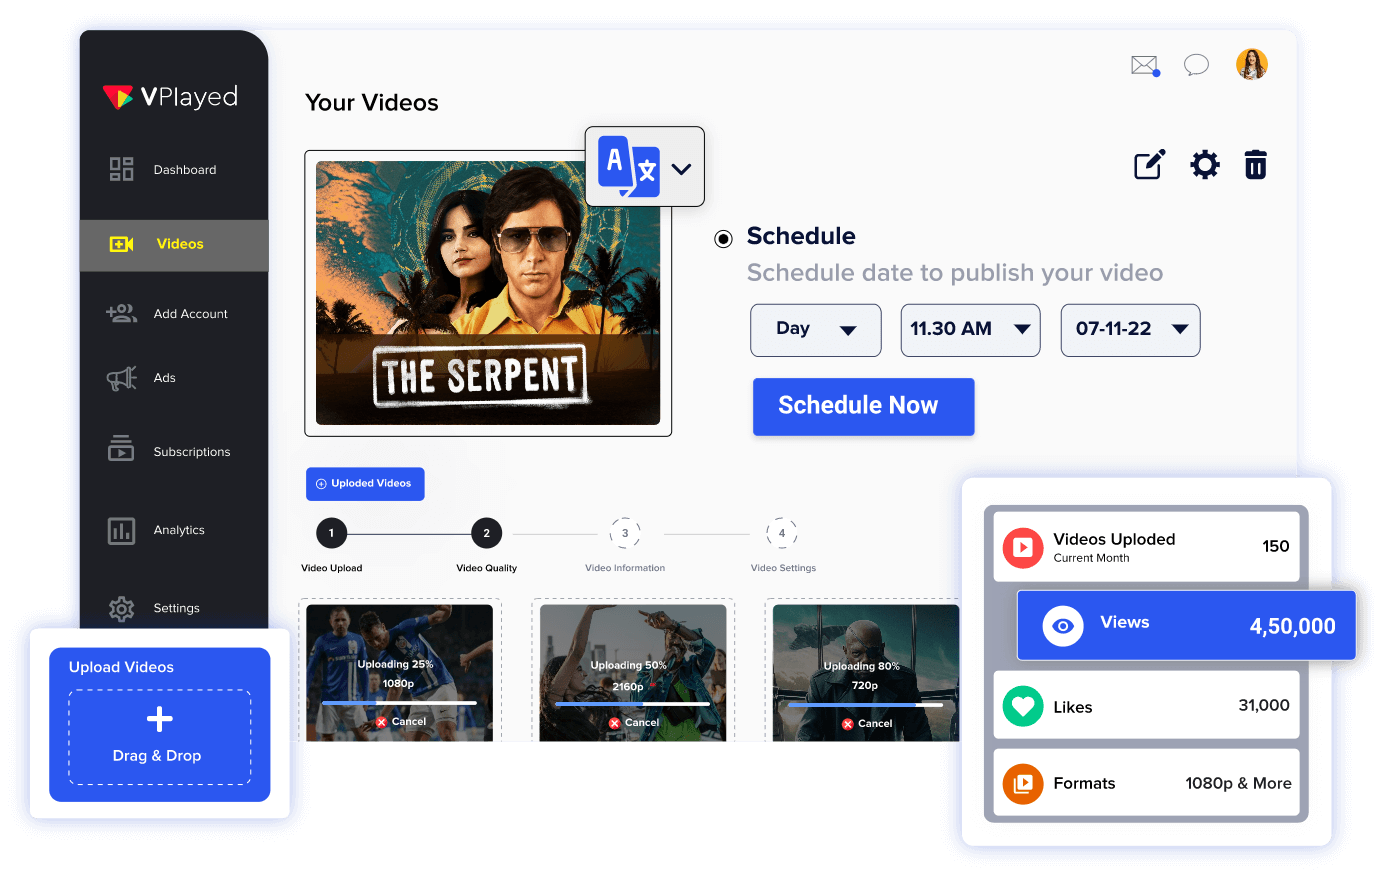This screenshot has width=1381, height=876.
Task: Click the translate icon above the video
Action: click(x=630, y=166)
